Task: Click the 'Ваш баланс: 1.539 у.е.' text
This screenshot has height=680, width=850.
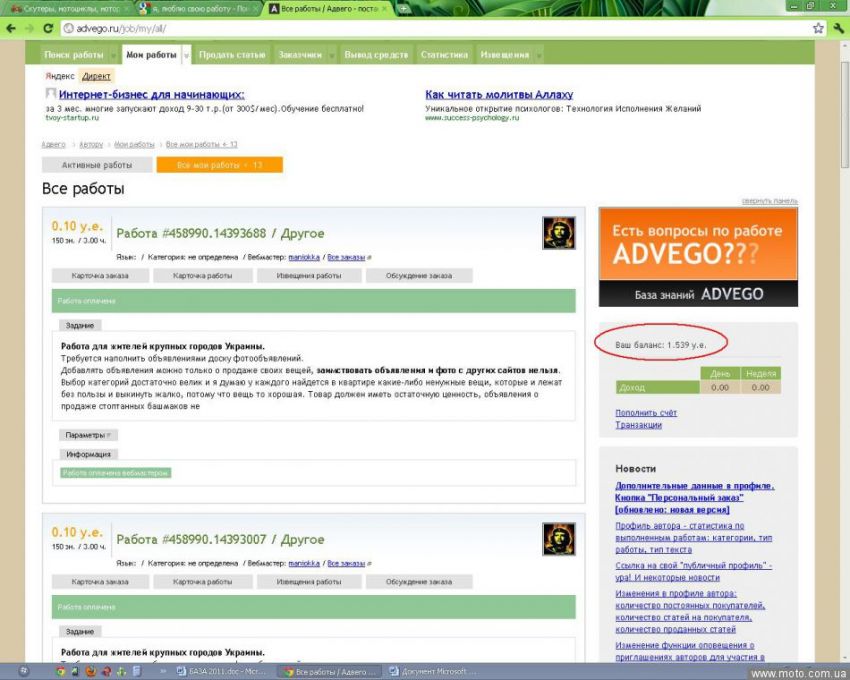Action: coord(661,345)
